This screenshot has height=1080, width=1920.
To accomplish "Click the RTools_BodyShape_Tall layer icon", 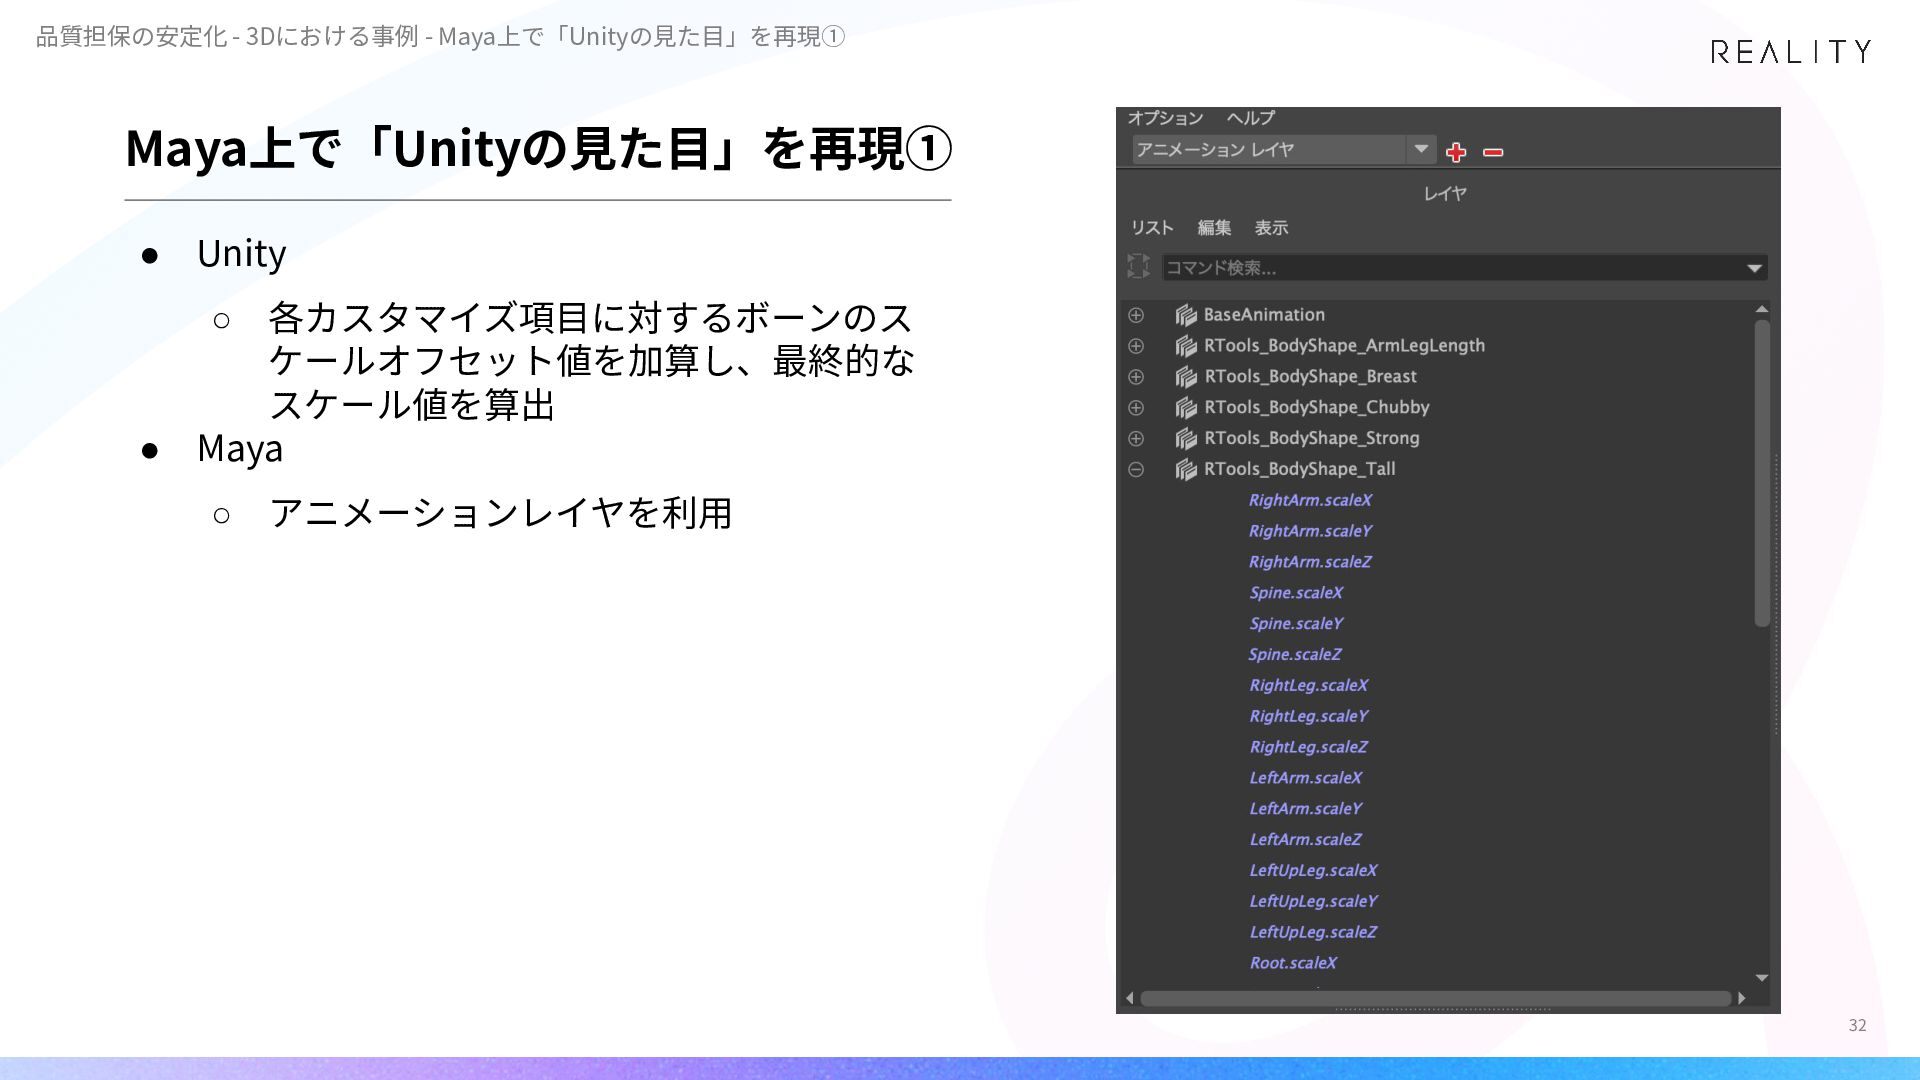I will point(1186,470).
